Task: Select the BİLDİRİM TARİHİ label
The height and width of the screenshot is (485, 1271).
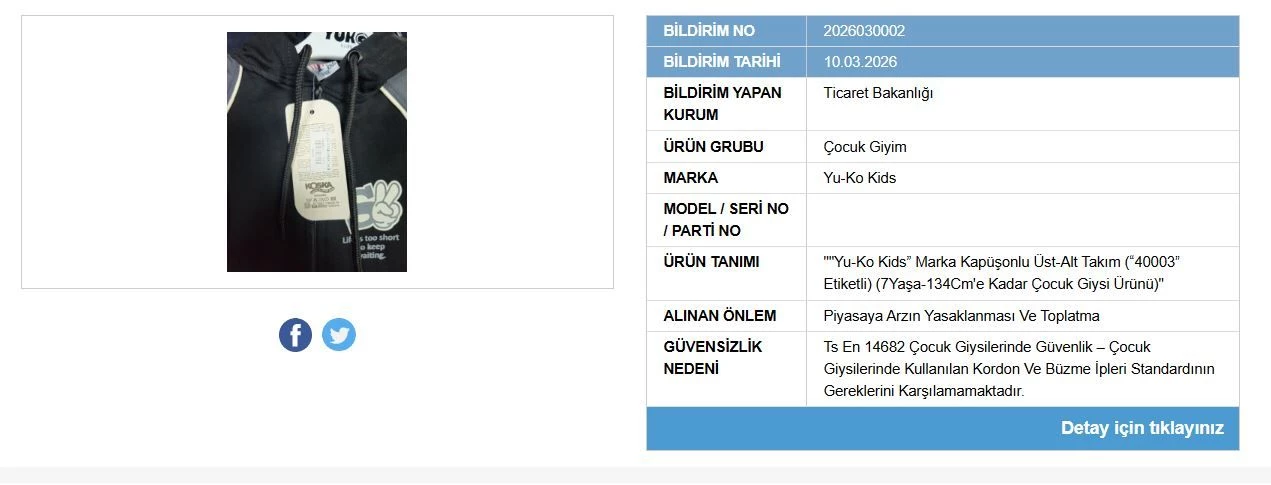Action: click(x=721, y=62)
